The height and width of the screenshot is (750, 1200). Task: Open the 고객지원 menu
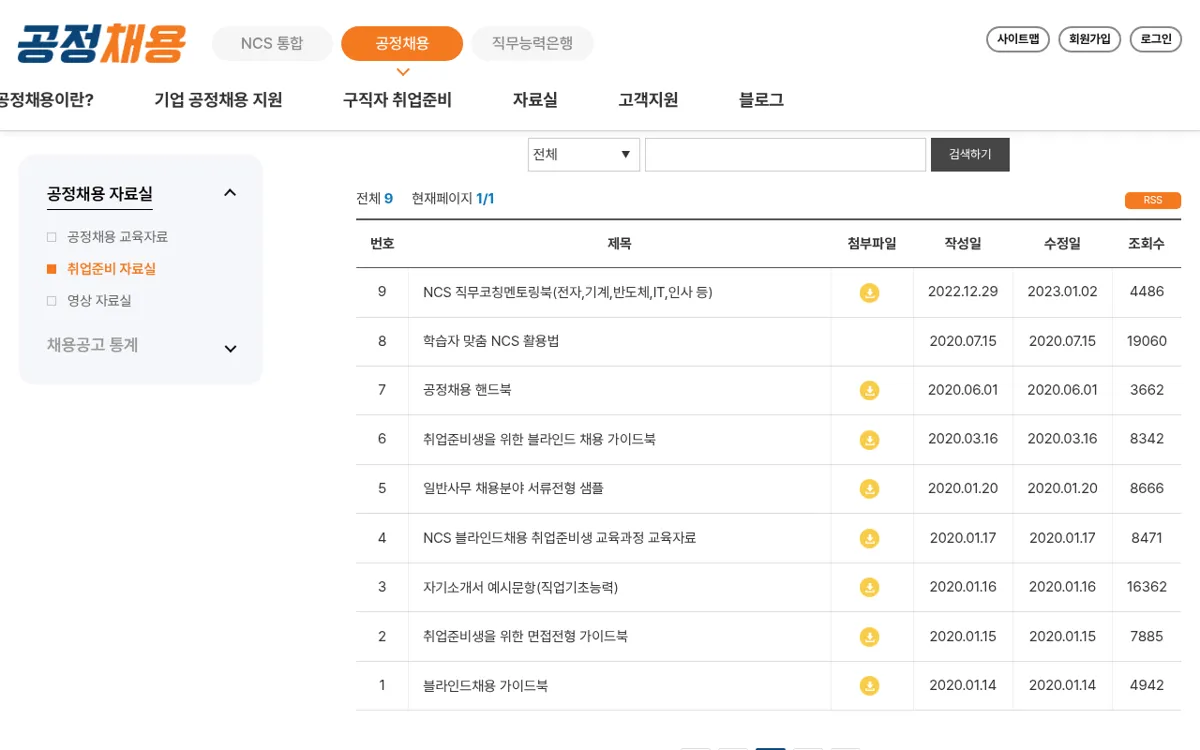(648, 100)
